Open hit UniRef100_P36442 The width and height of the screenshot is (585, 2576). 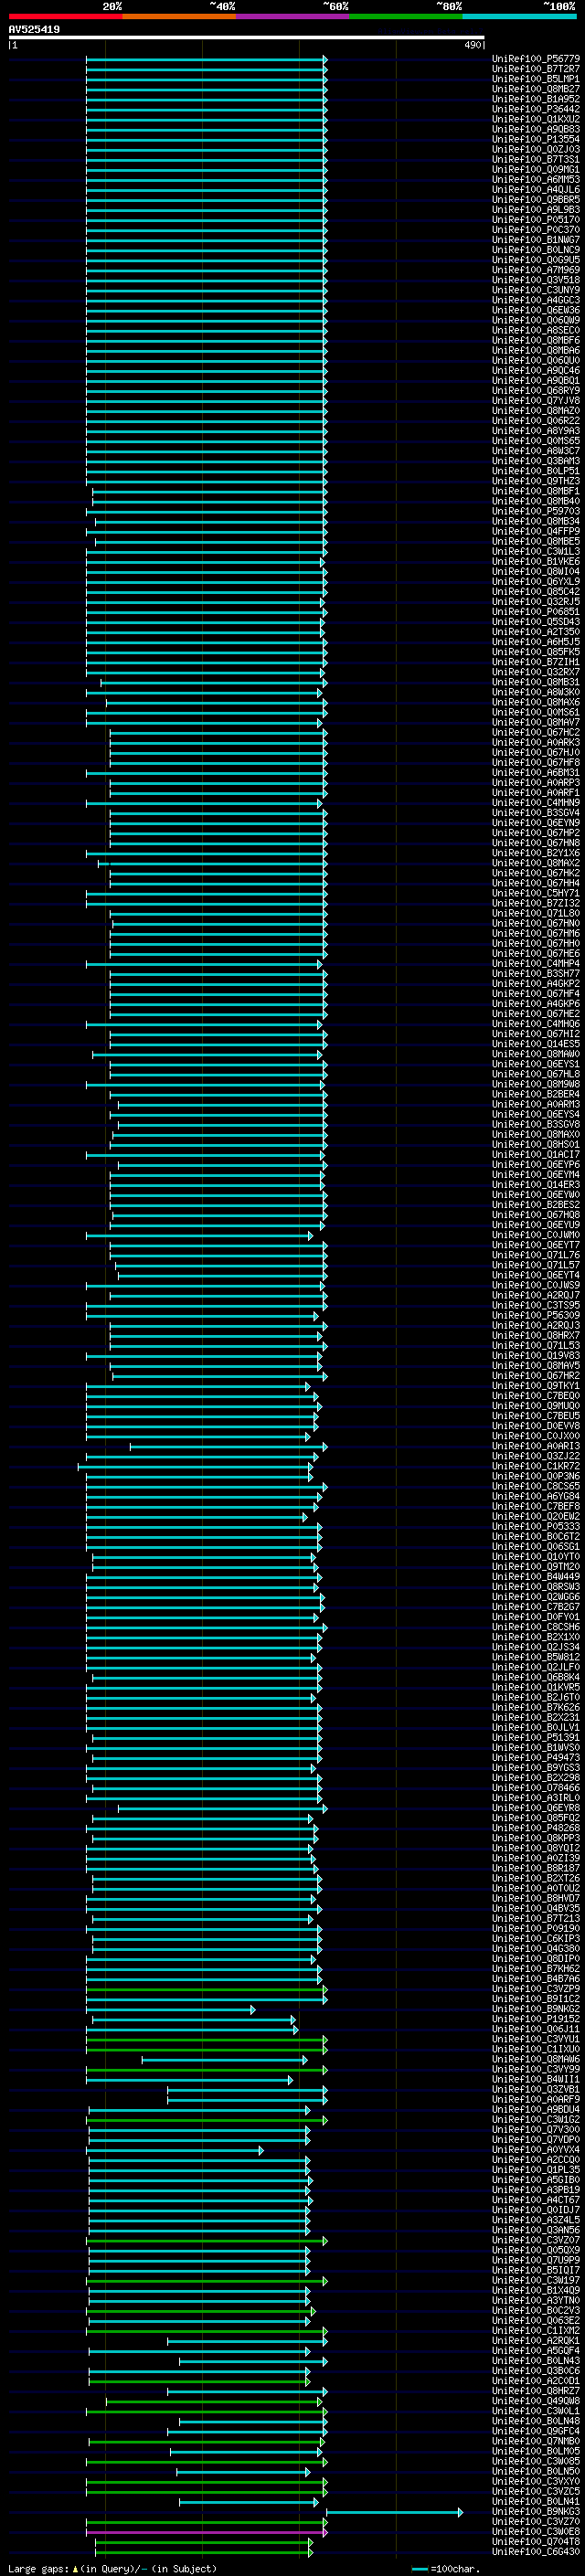click(x=536, y=109)
